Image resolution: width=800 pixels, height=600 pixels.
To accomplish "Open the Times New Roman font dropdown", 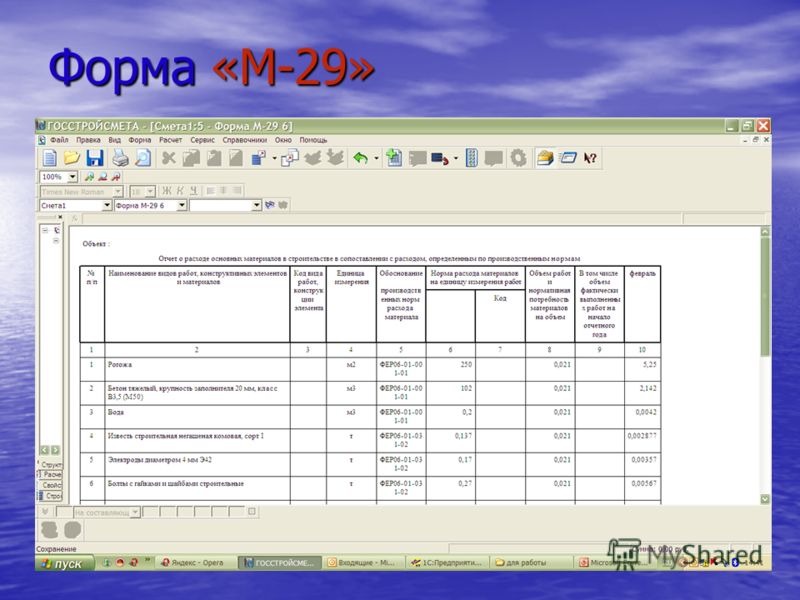I will [x=117, y=191].
